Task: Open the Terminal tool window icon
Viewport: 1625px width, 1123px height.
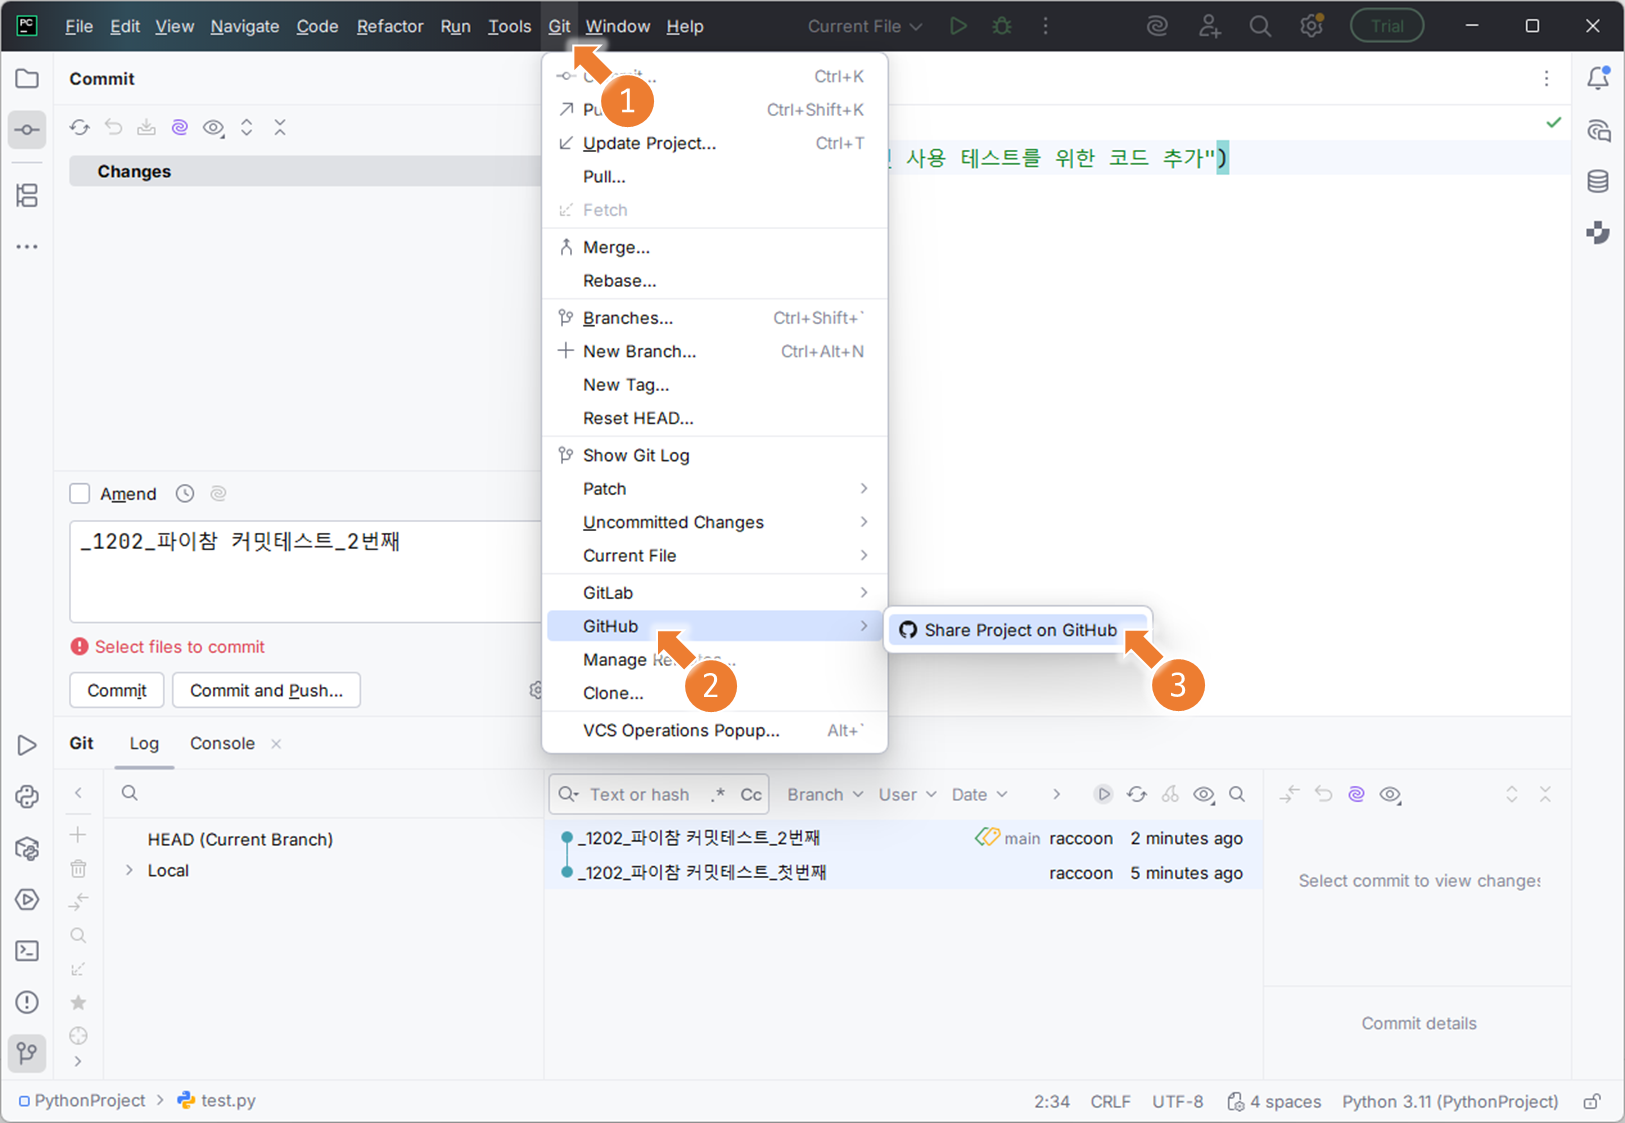Action: (x=27, y=951)
